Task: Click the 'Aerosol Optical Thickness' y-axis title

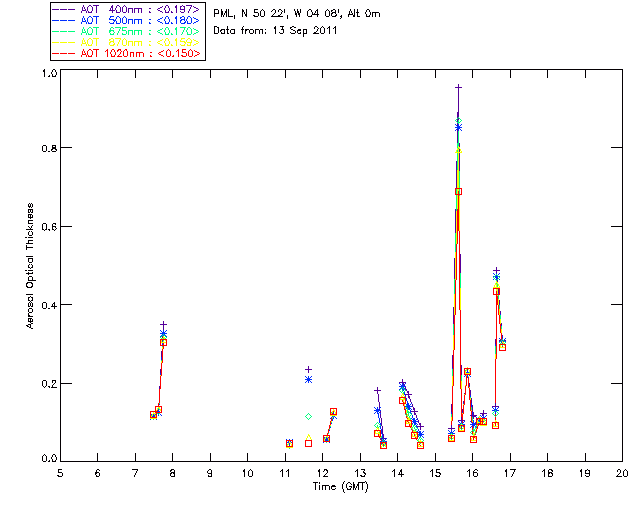Action: tap(30, 266)
